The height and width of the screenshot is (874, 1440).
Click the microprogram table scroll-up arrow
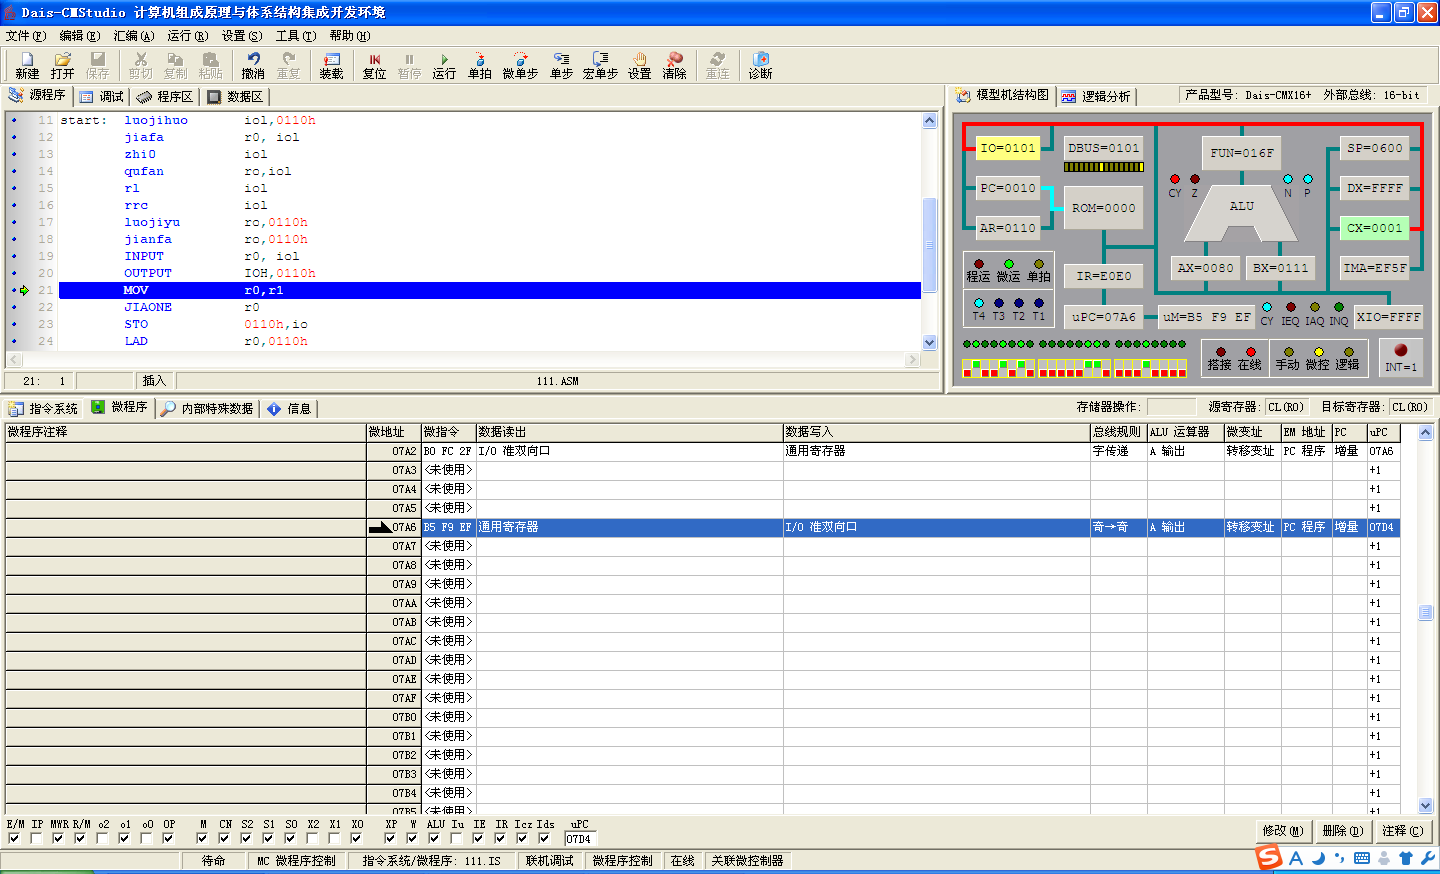pos(1426,433)
